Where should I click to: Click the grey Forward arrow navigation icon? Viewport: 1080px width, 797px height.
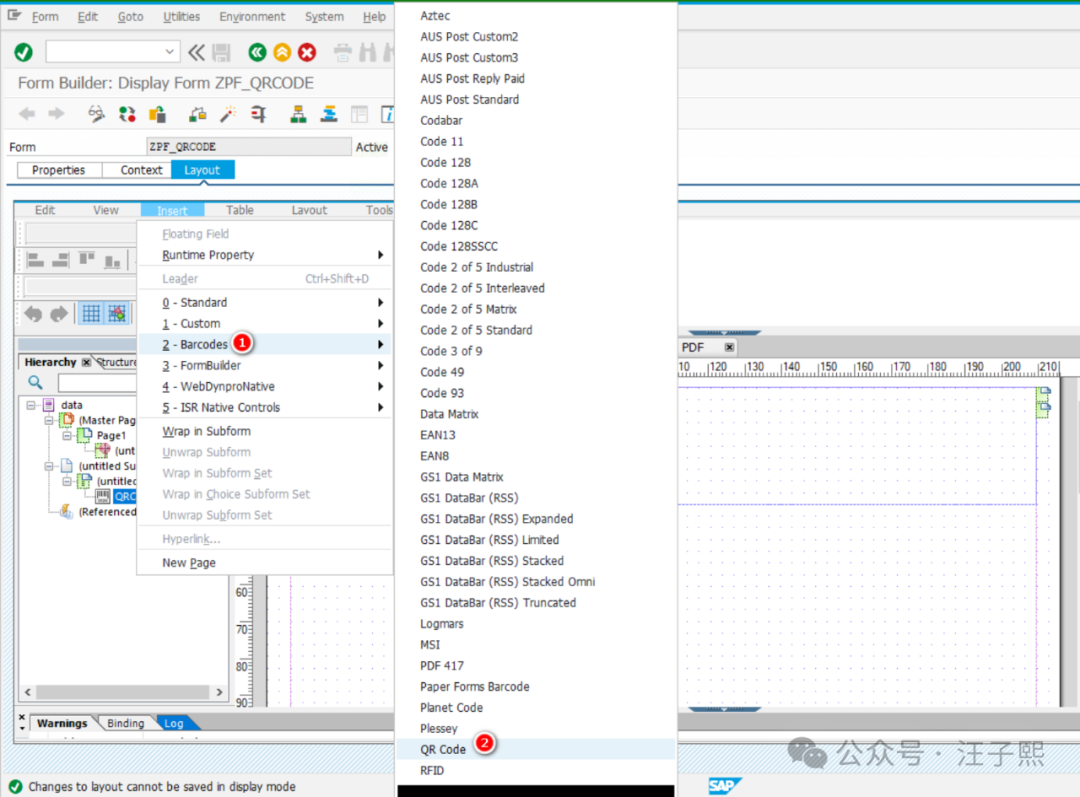tap(56, 114)
